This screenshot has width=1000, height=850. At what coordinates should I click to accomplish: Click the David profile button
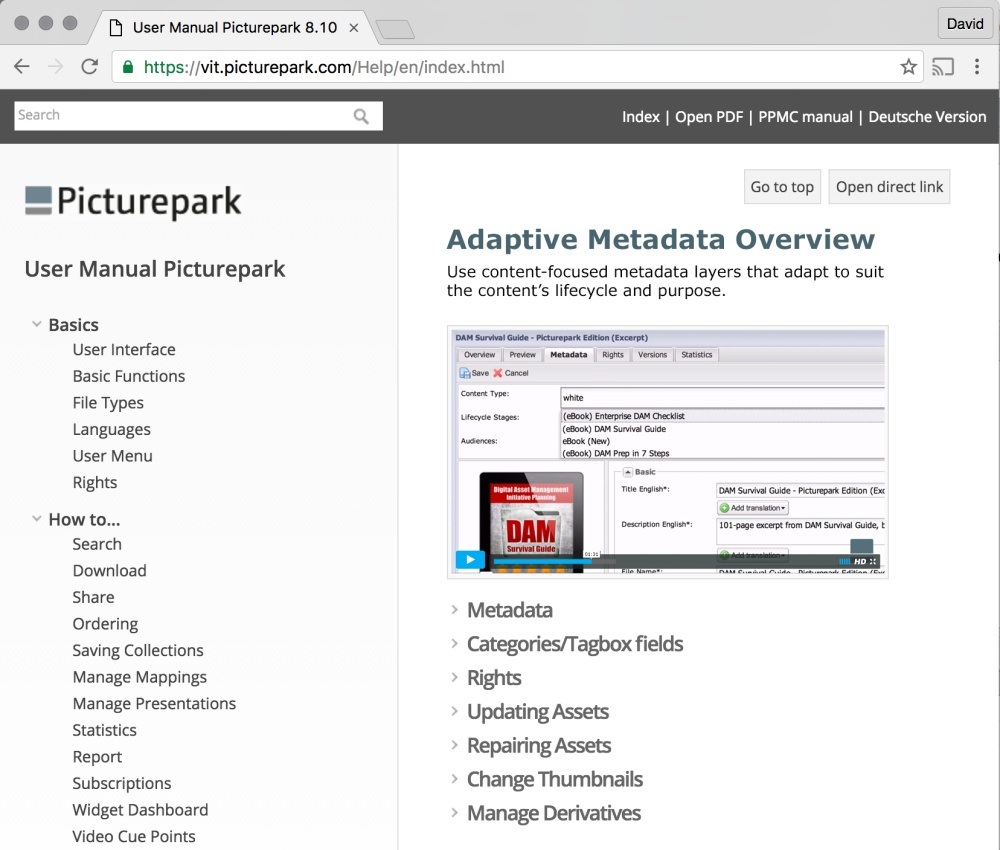[964, 24]
